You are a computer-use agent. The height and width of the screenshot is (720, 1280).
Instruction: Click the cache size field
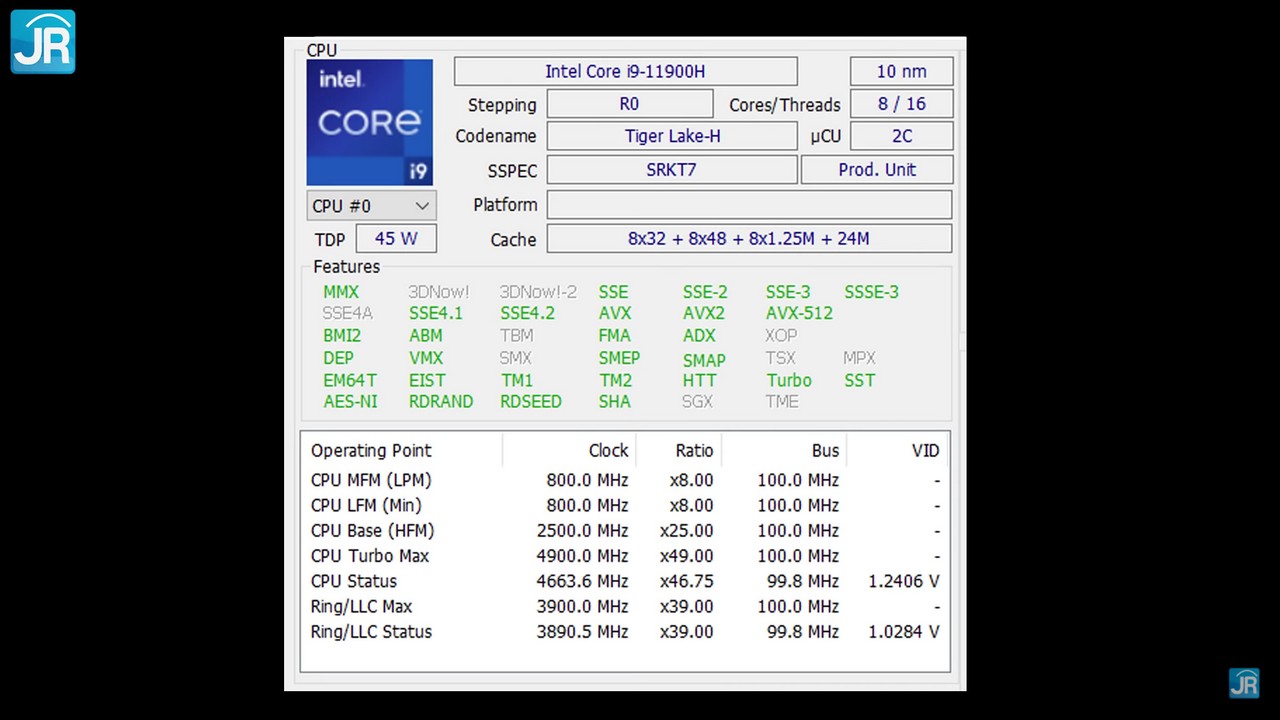[x=749, y=239]
